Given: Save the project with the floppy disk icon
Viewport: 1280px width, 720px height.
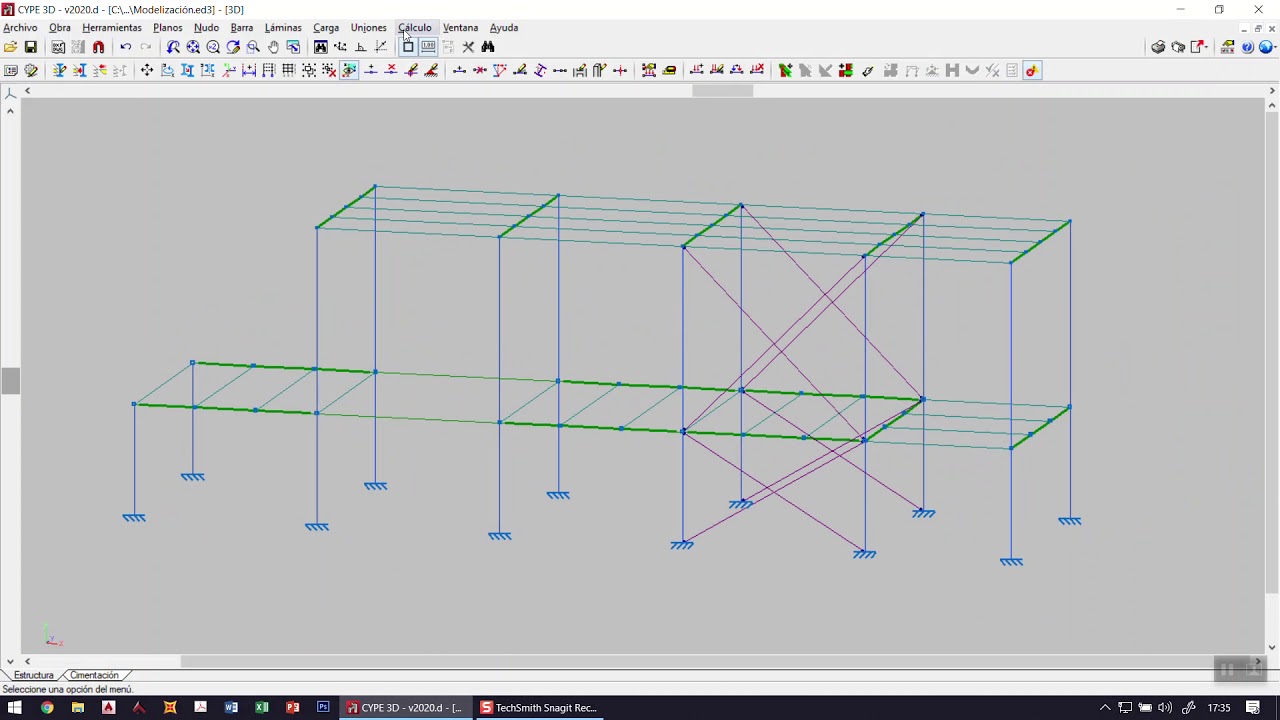Looking at the screenshot, I should [x=30, y=47].
